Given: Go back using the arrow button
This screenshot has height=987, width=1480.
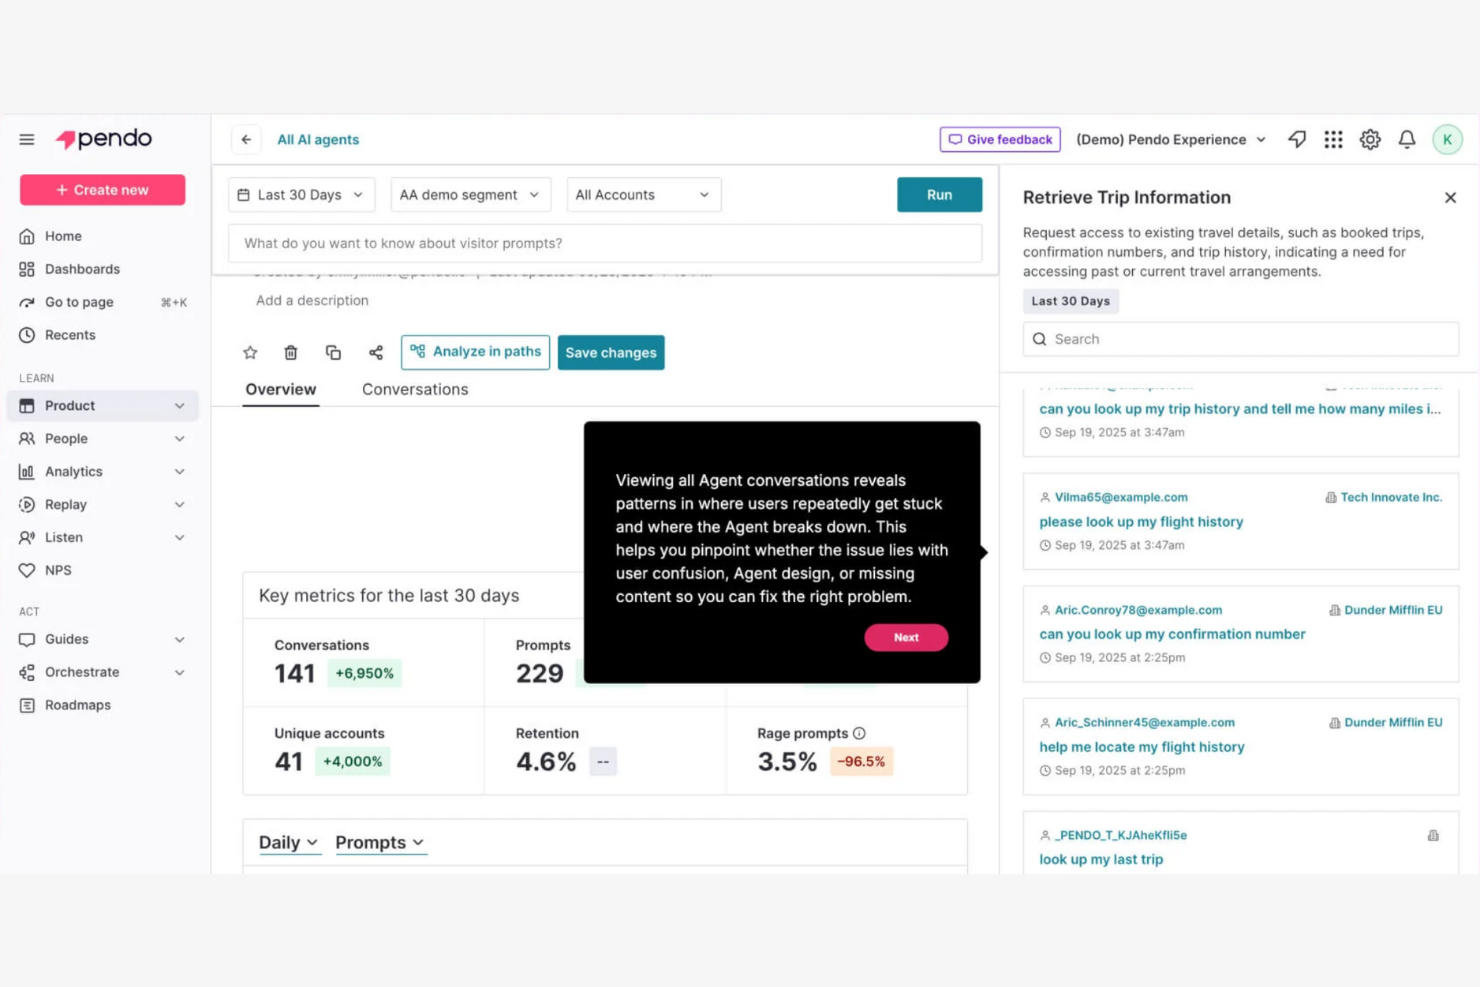Looking at the screenshot, I should (x=246, y=140).
